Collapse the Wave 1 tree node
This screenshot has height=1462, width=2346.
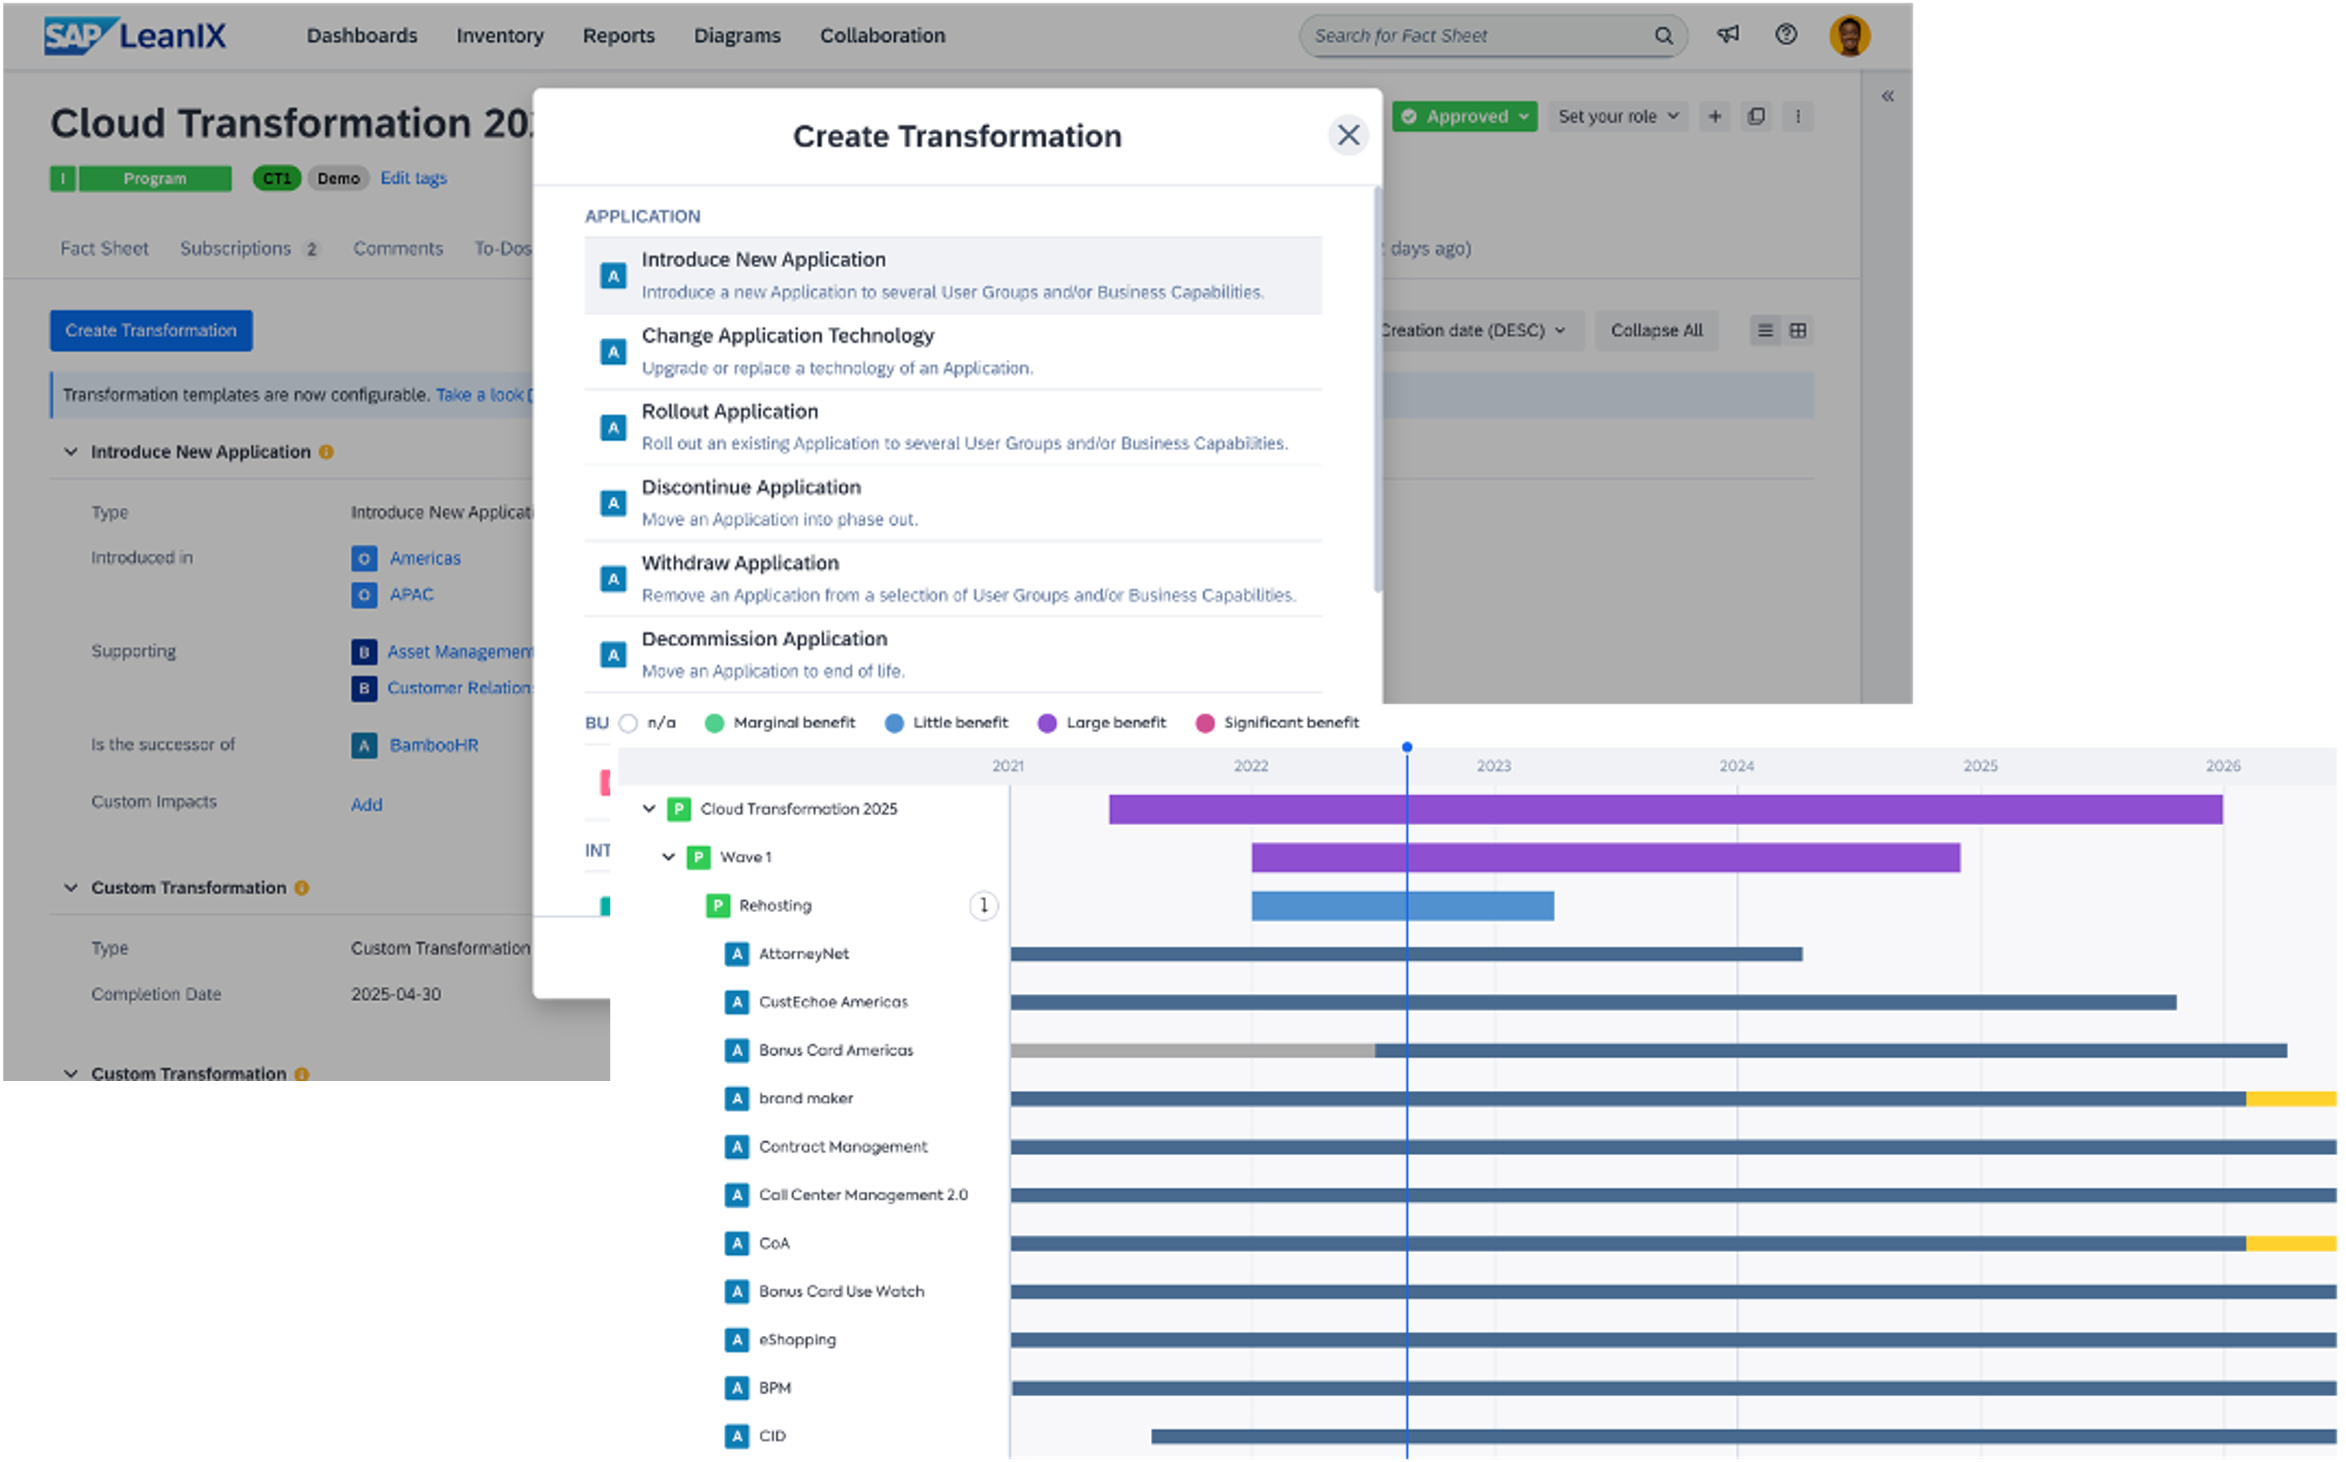point(668,857)
